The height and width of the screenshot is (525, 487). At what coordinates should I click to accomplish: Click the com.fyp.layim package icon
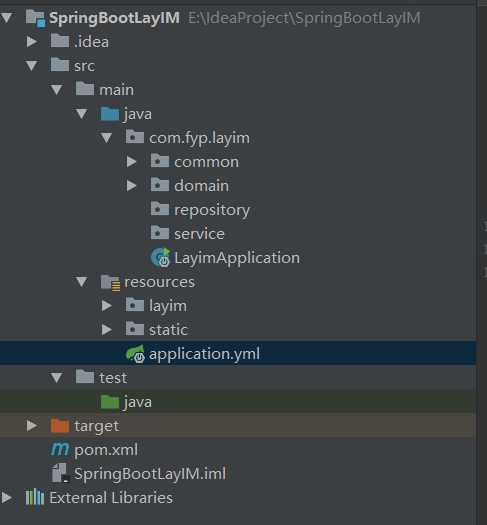coord(135,137)
